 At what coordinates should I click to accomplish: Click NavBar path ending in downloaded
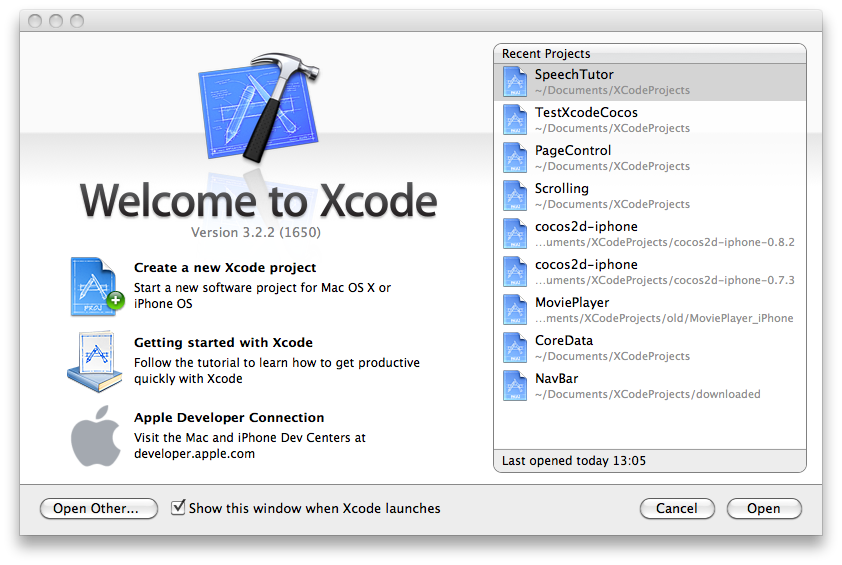648,394
